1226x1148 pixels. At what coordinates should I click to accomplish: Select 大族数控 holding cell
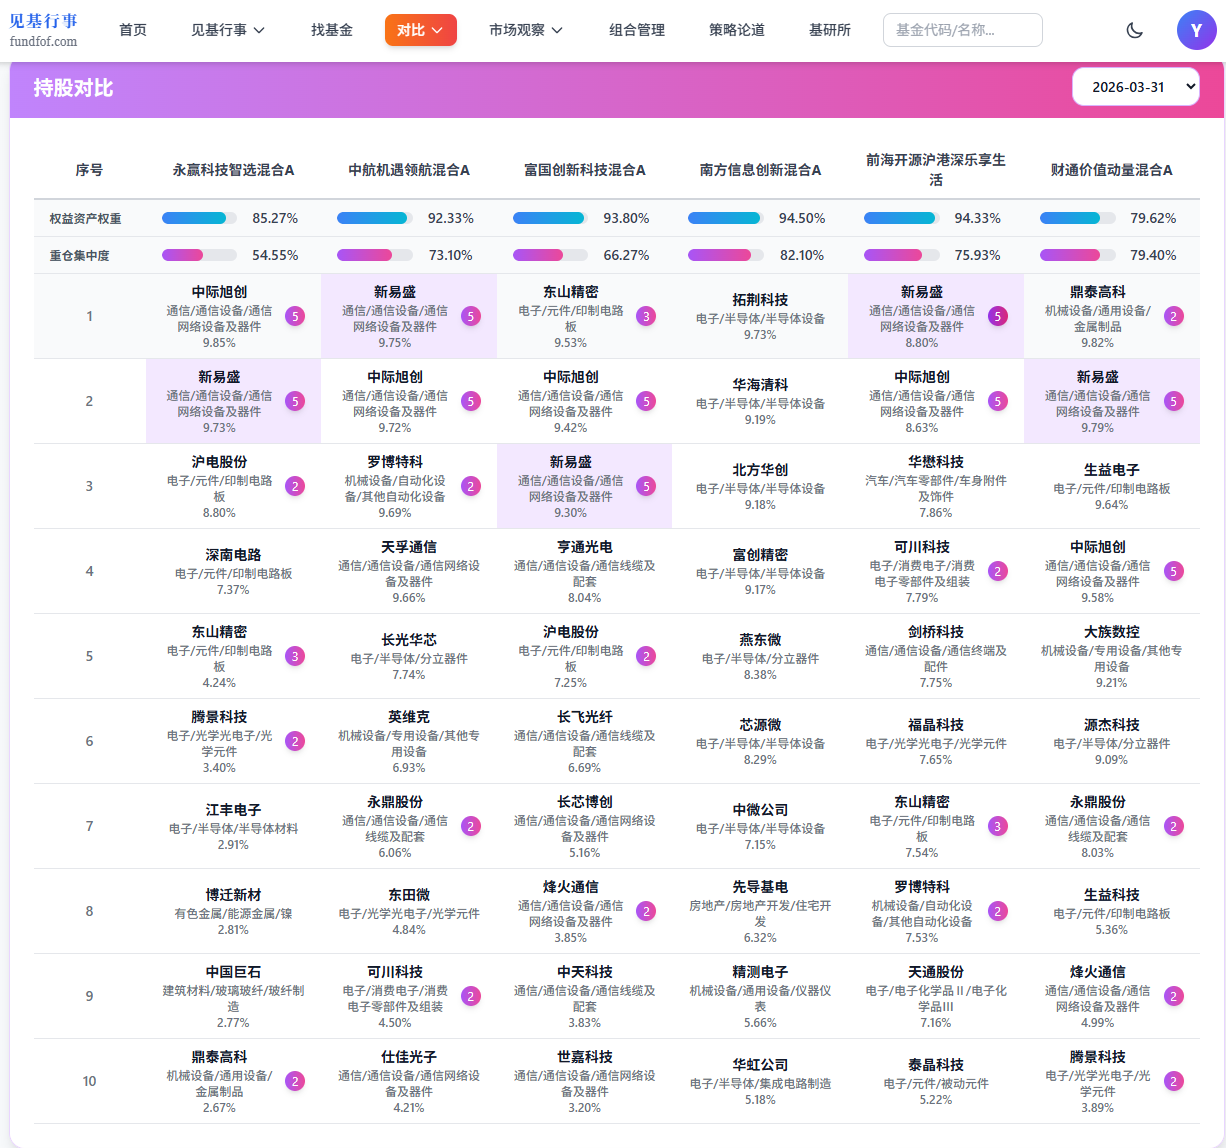tap(1112, 656)
